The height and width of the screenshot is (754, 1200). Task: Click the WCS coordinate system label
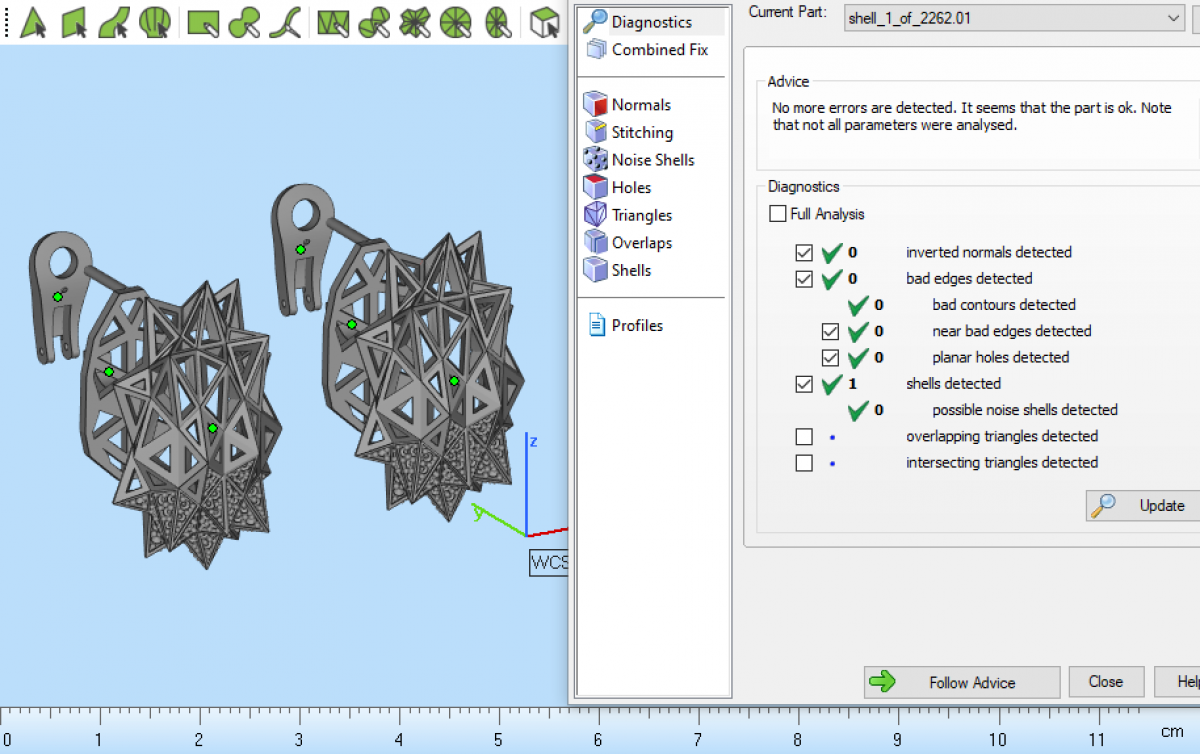click(x=548, y=562)
